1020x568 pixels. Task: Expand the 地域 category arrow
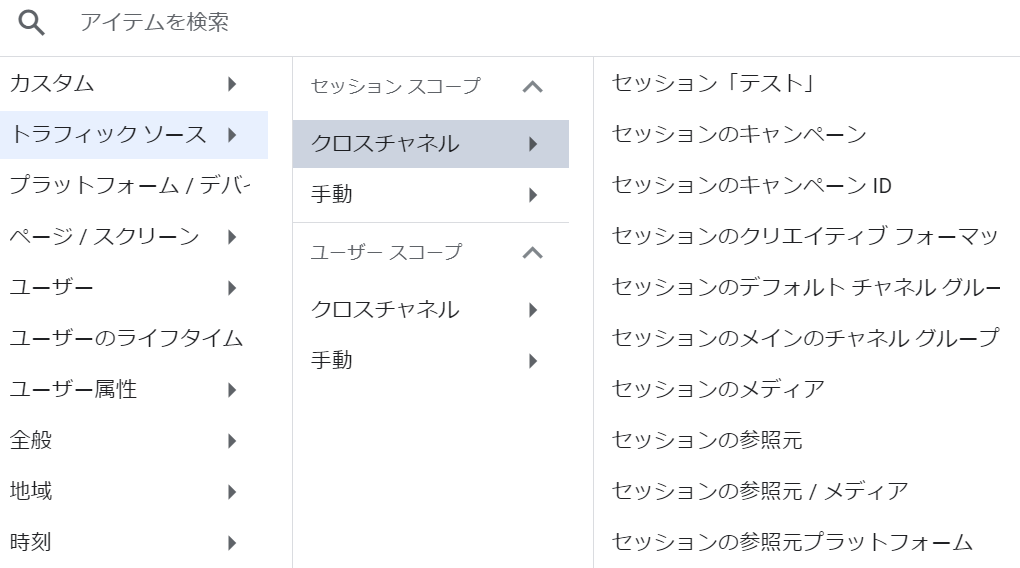(232, 492)
